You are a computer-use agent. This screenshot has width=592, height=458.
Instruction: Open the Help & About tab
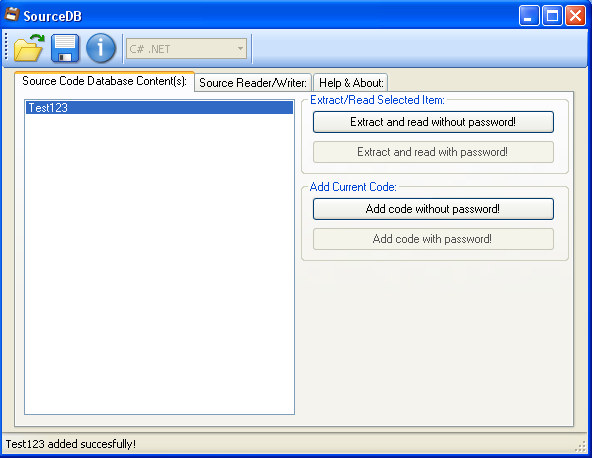pyautogui.click(x=351, y=83)
